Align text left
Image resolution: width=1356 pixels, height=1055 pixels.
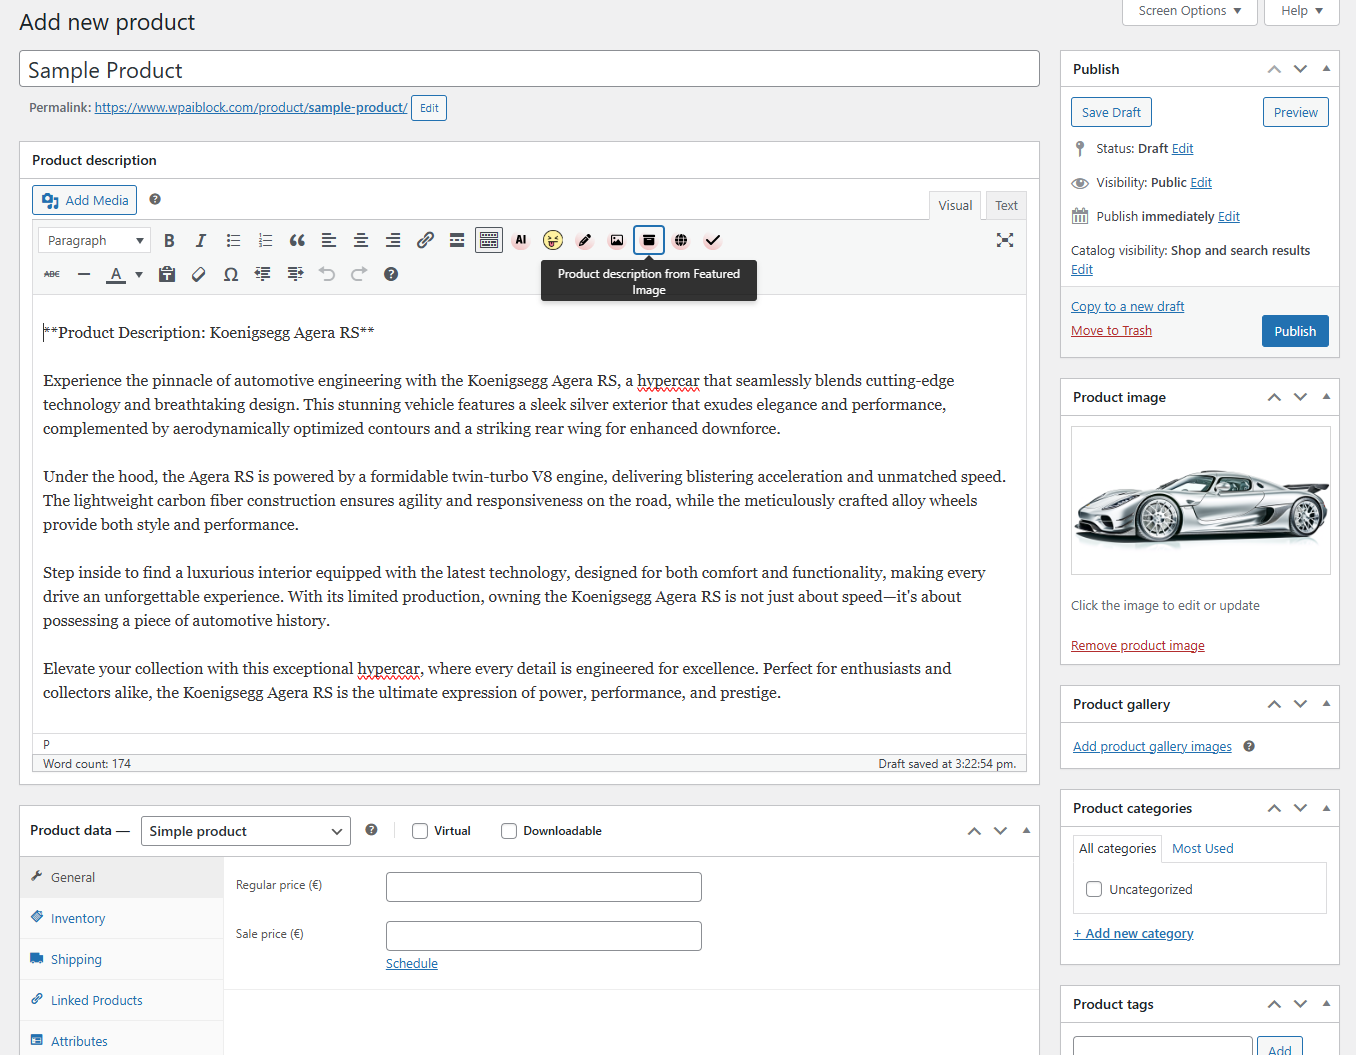(329, 240)
